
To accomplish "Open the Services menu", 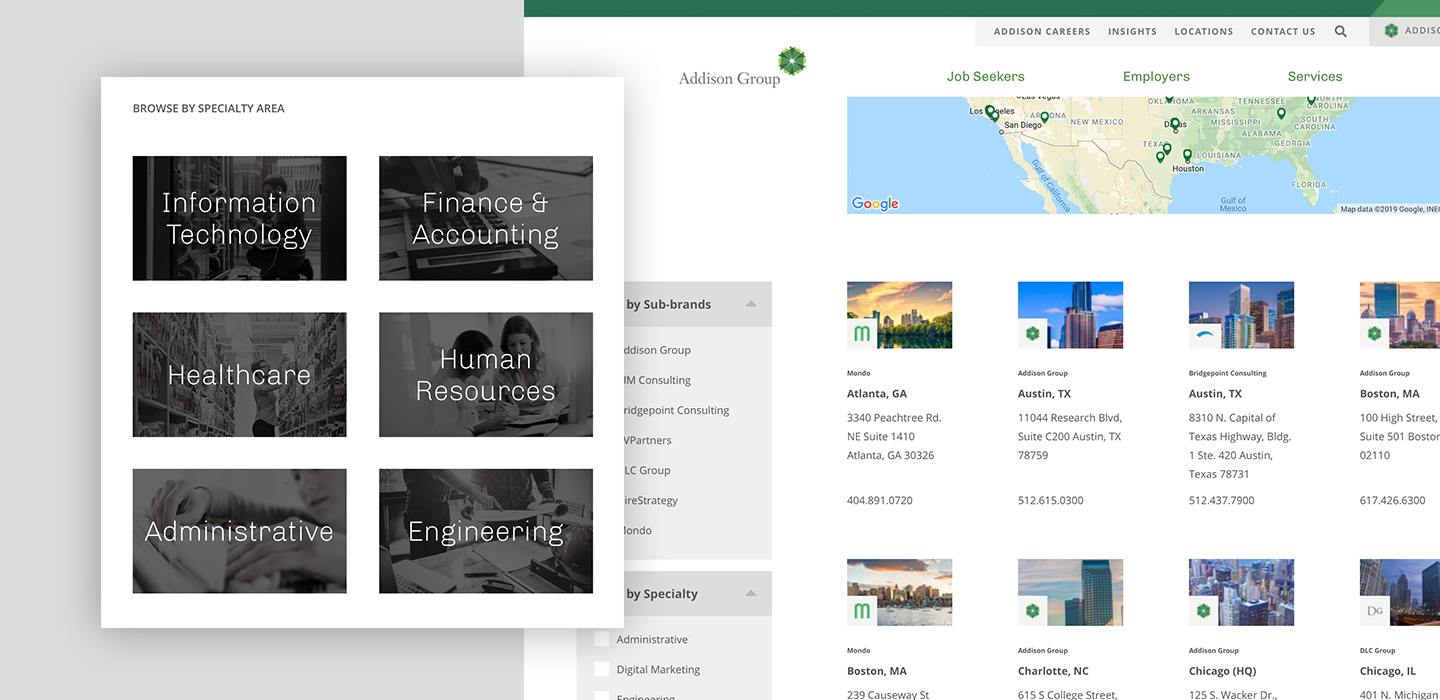I will coord(1315,76).
